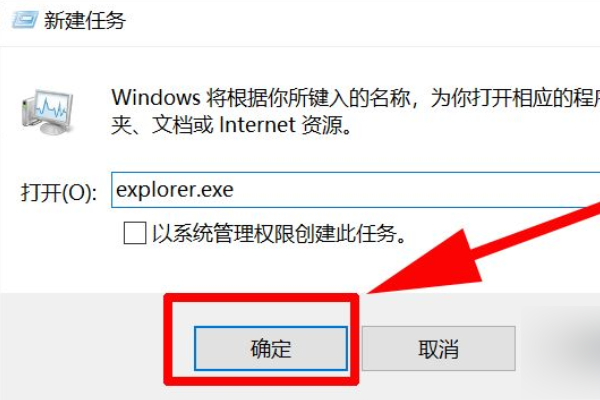Screen dimensions: 600x400
Task: Click the gray footer area beside 取消
Action: click(x=555, y=348)
